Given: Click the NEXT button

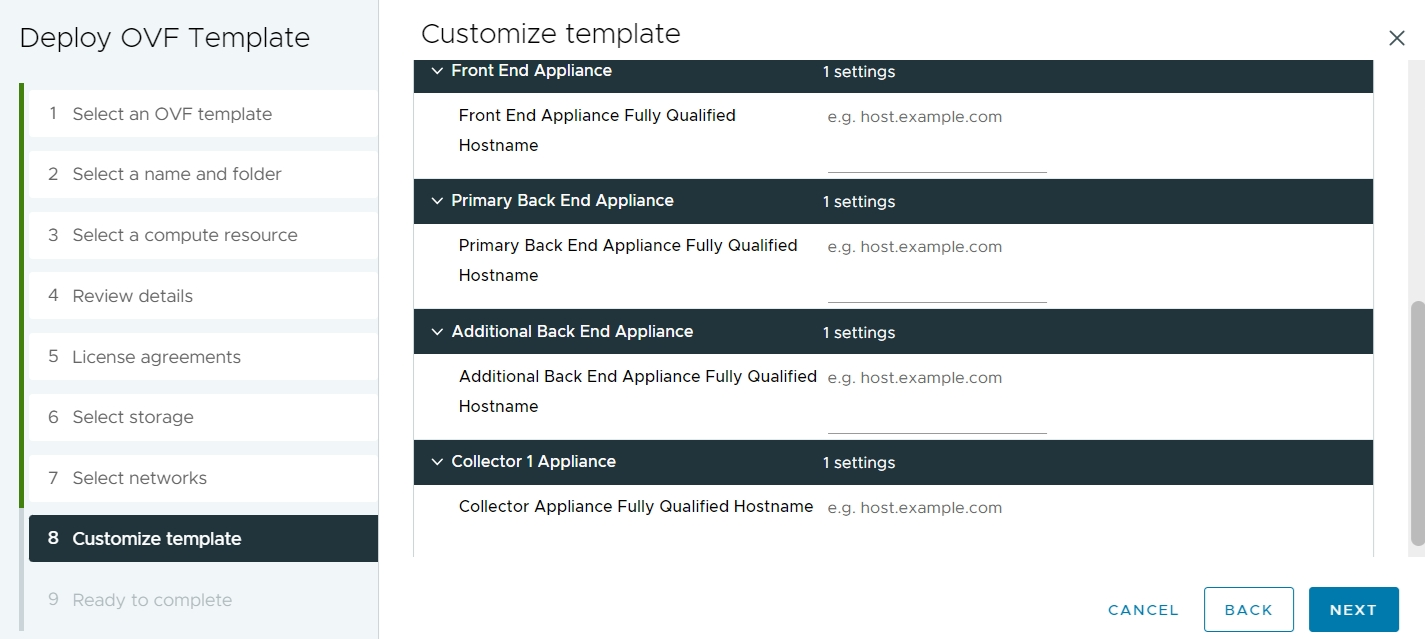Looking at the screenshot, I should (x=1353, y=609).
